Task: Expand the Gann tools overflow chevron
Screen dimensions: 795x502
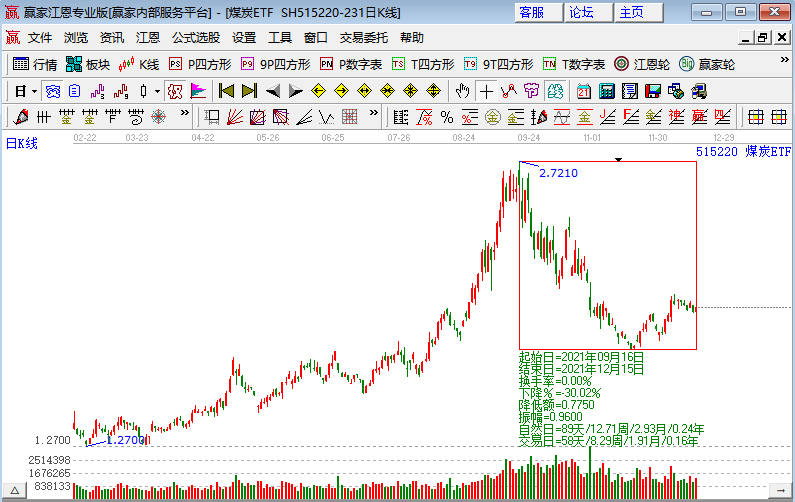Action: (374, 113)
